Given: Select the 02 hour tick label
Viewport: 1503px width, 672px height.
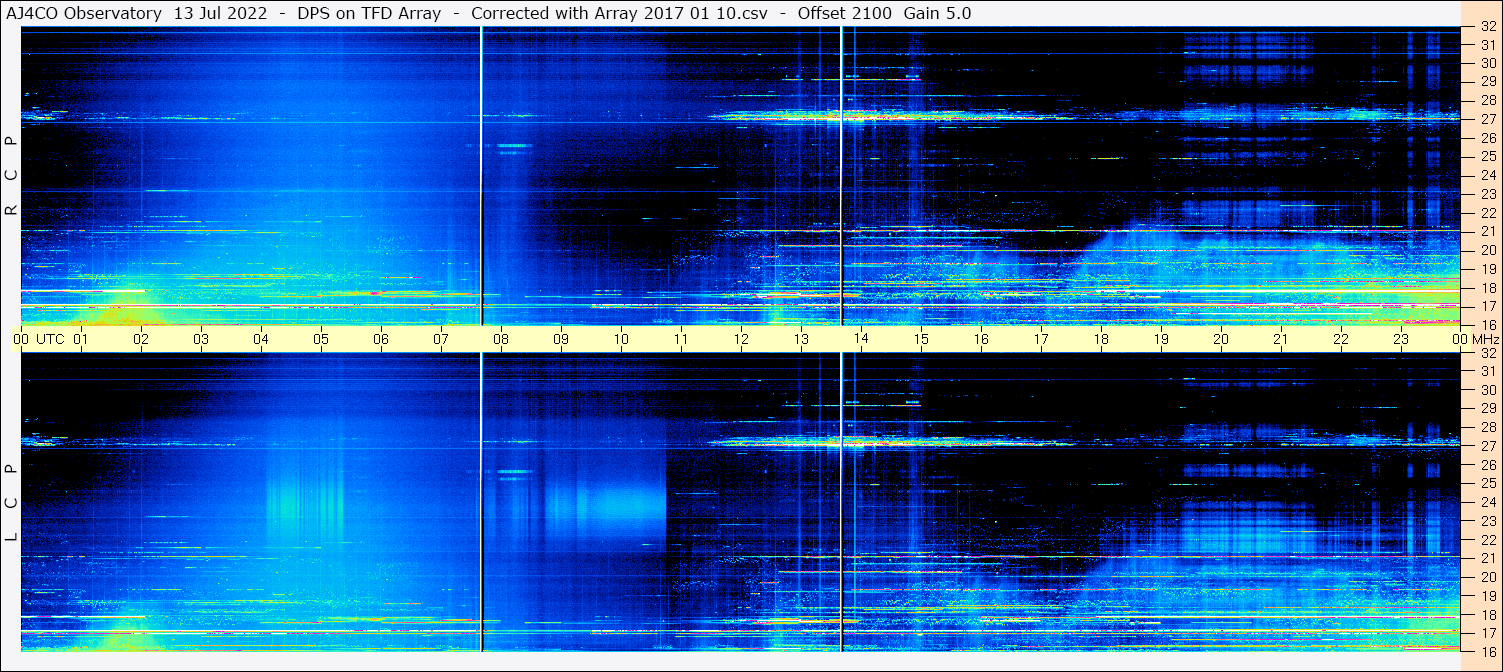Looking at the screenshot, I should (141, 339).
